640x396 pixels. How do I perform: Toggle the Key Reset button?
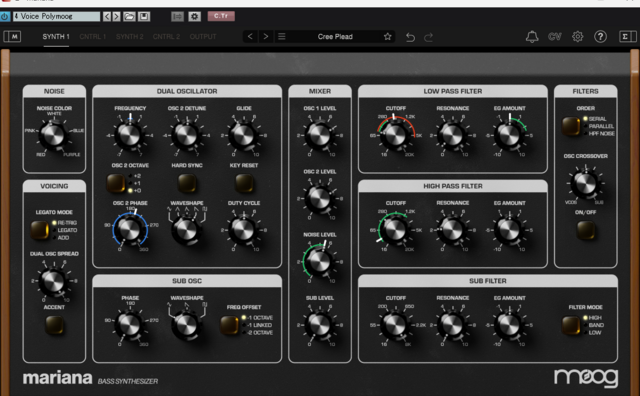pos(244,182)
